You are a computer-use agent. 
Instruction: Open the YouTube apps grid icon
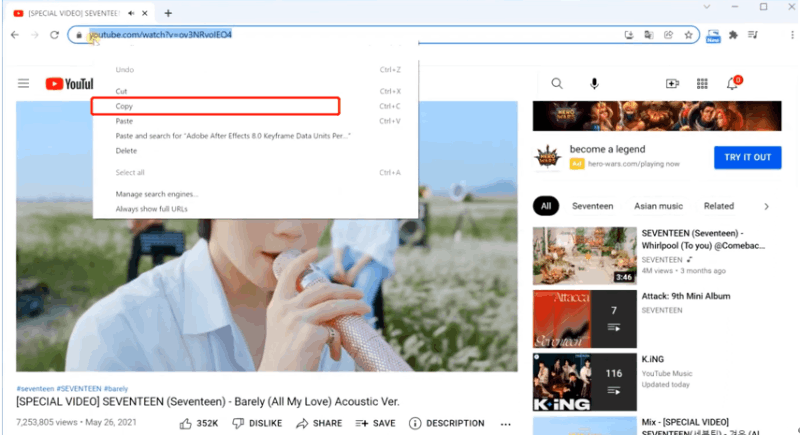point(702,83)
